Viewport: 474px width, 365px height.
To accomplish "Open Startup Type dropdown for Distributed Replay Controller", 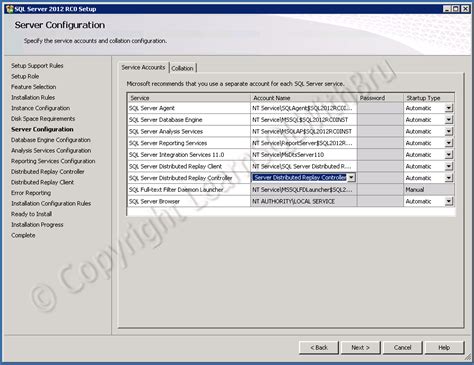I will (x=449, y=178).
